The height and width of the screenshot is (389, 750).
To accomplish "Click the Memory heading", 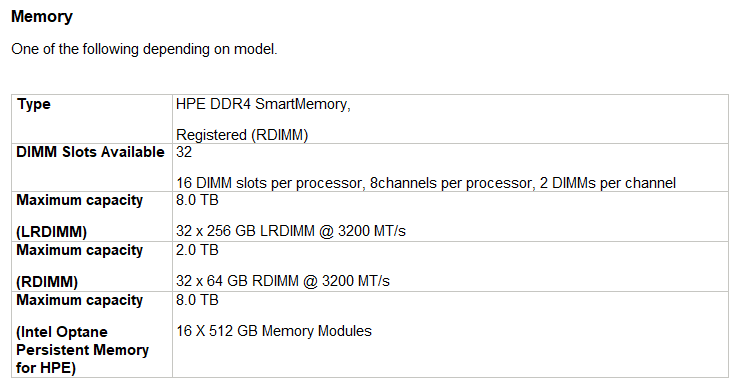I will pos(42,16).
